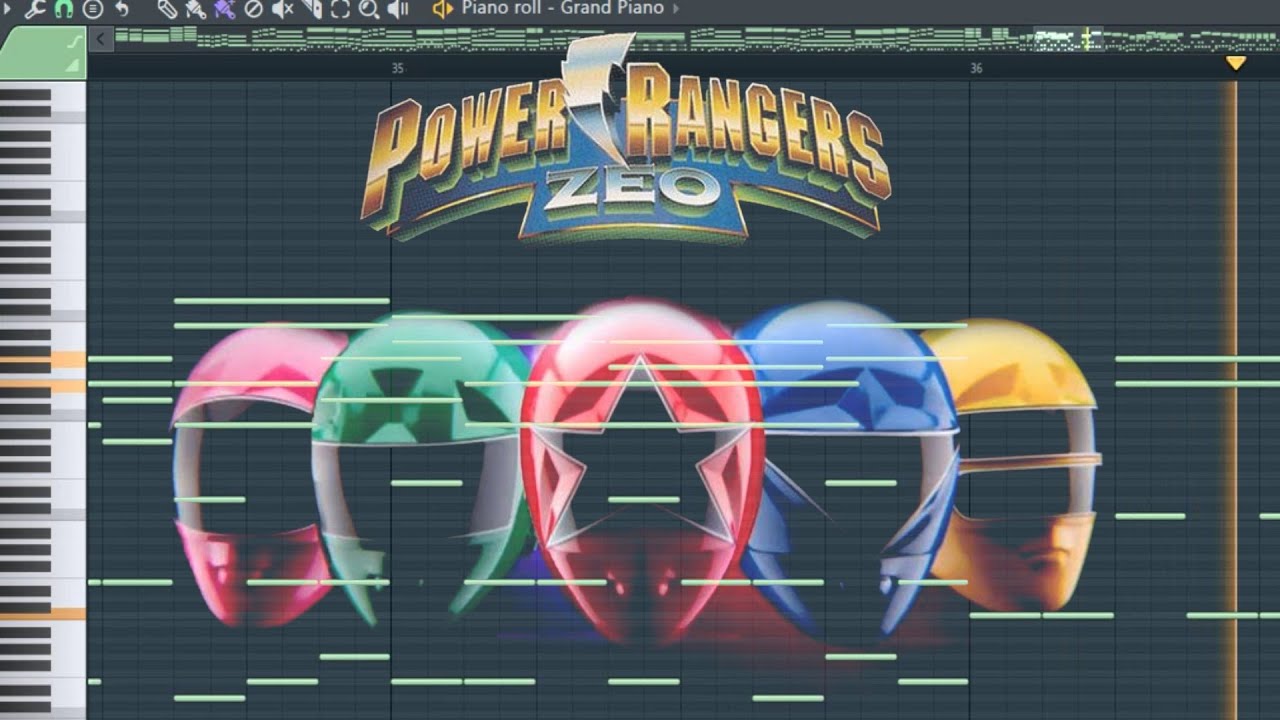This screenshot has width=1280, height=720.
Task: Click the song overview minimap strip
Action: click(697, 39)
